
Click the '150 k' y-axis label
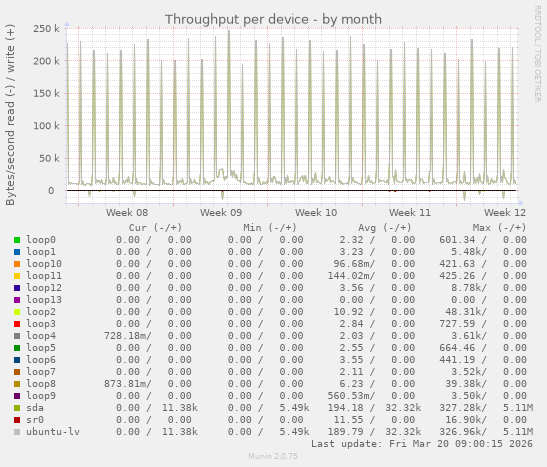[x=46, y=93]
